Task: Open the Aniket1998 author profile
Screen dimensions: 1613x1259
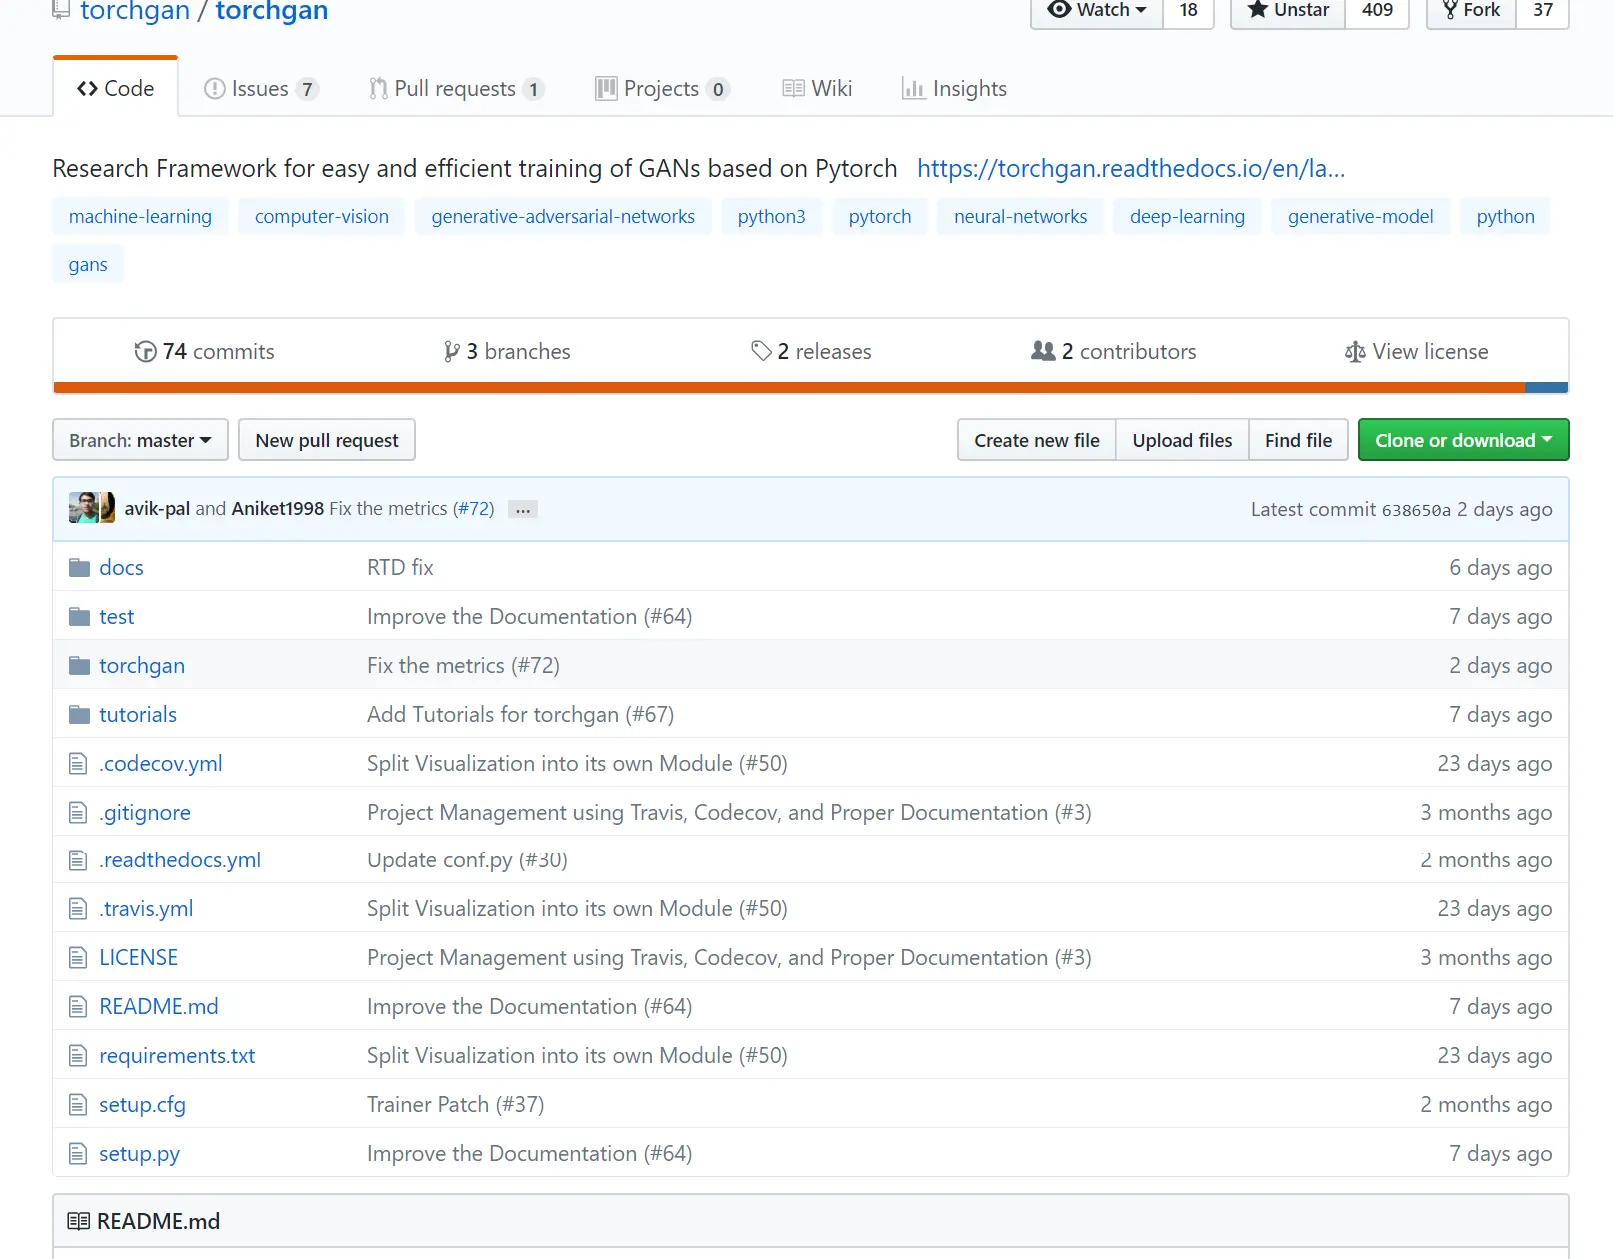Action: pyautogui.click(x=278, y=509)
